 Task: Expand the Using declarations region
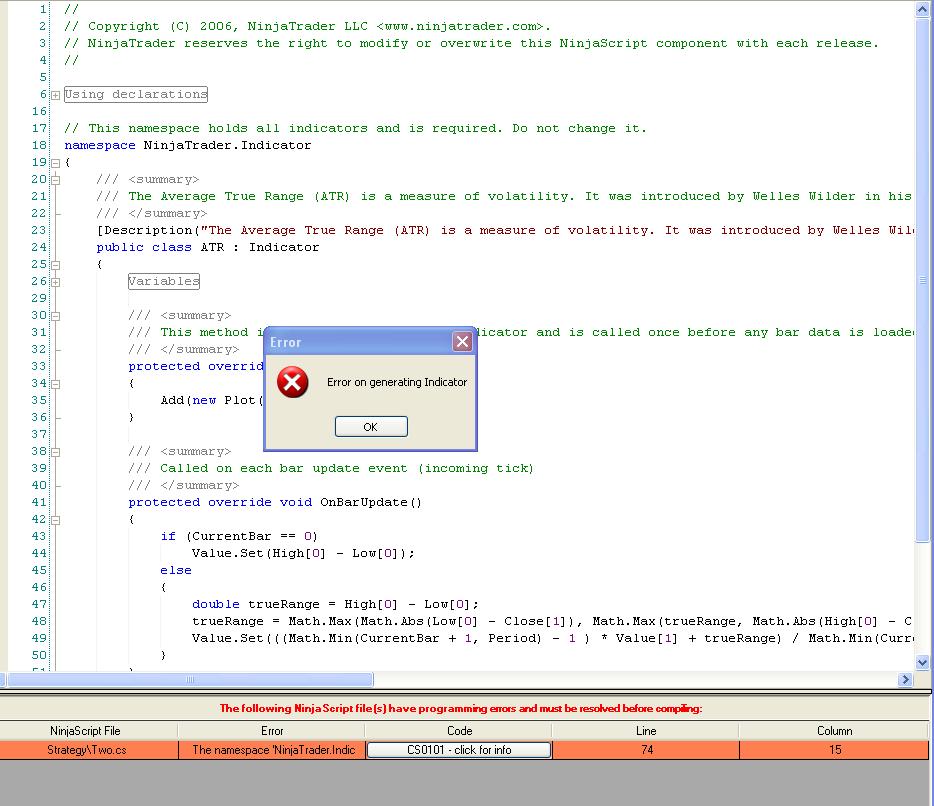(55, 95)
